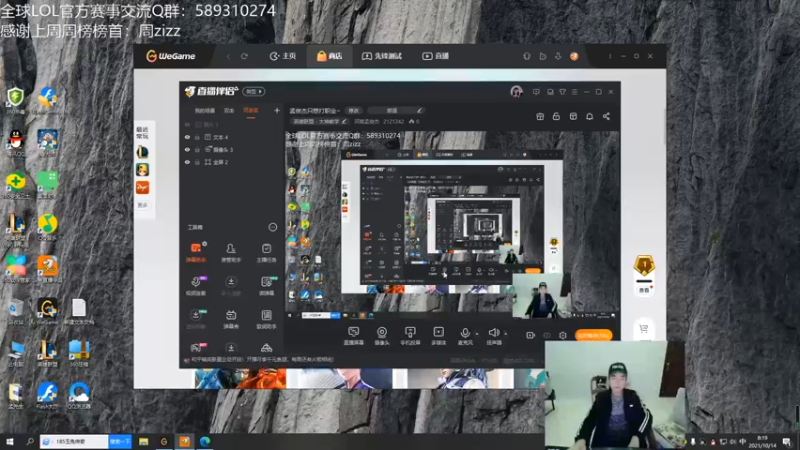The height and width of the screenshot is (450, 800).
Task: Open Windows Start menu
Action: coord(10,441)
